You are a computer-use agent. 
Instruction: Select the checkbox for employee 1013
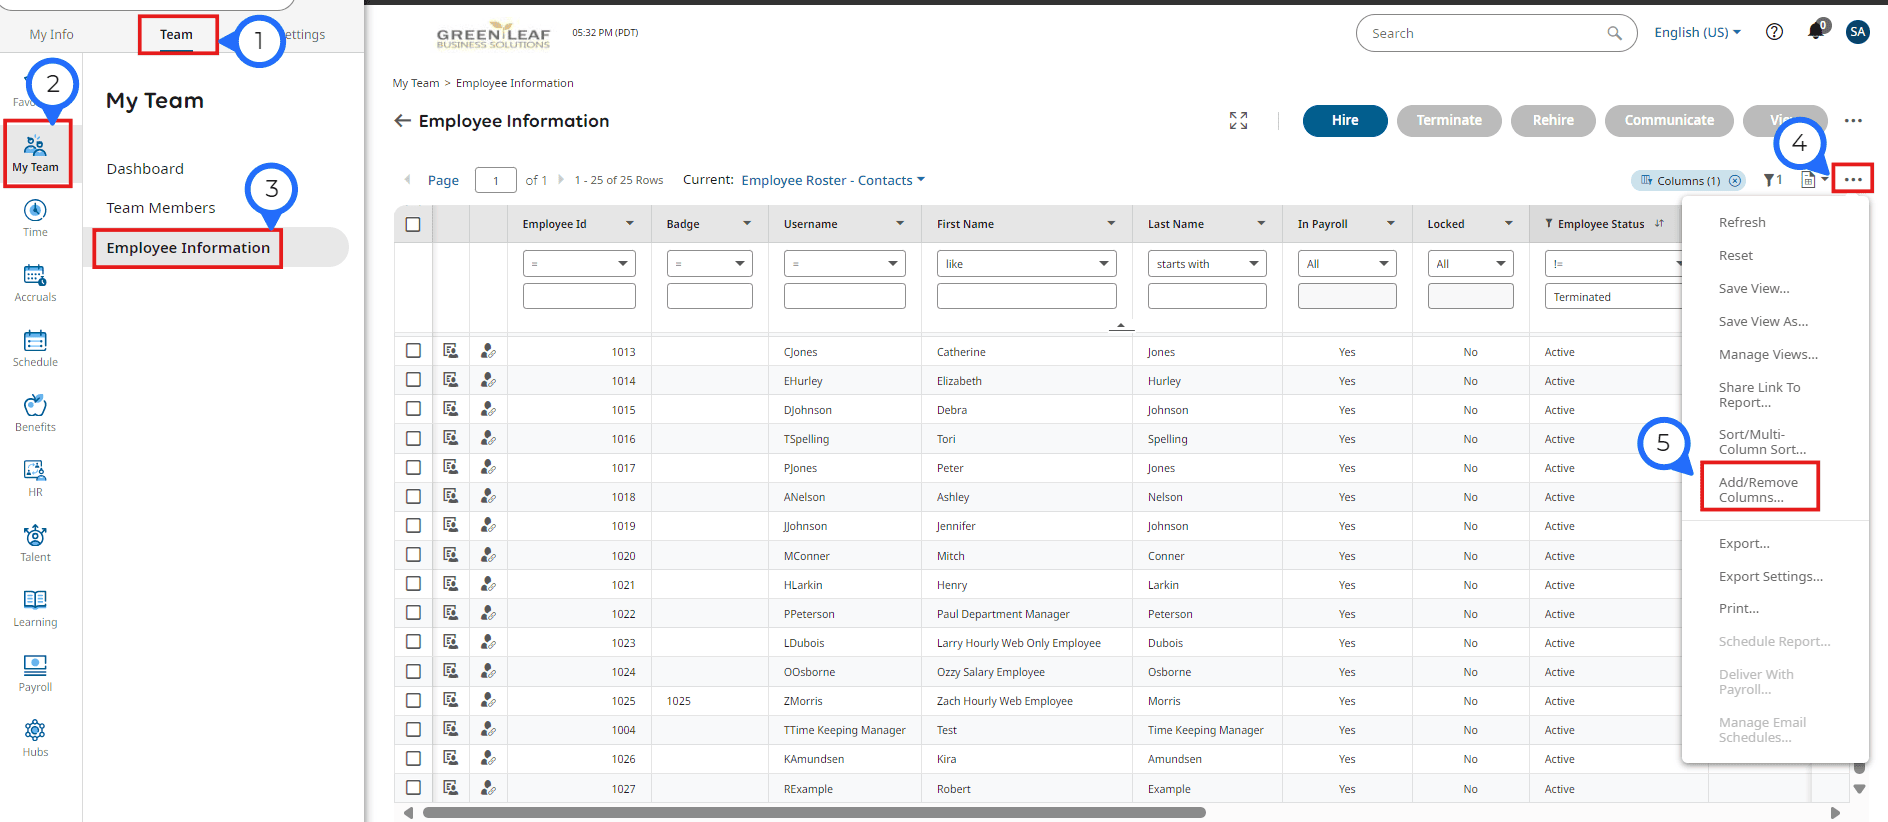tap(413, 351)
